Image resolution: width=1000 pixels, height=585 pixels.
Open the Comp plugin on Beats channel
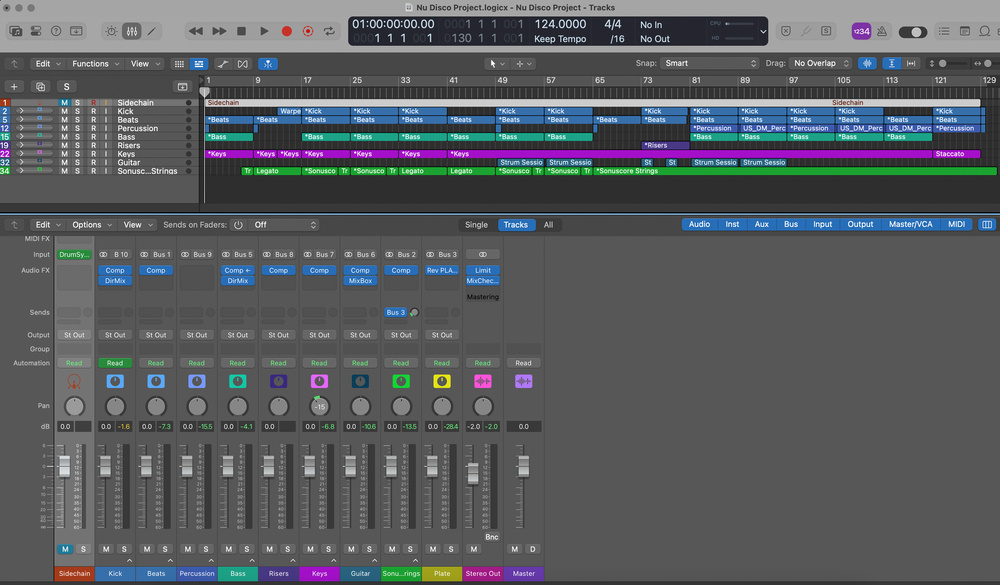(156, 270)
